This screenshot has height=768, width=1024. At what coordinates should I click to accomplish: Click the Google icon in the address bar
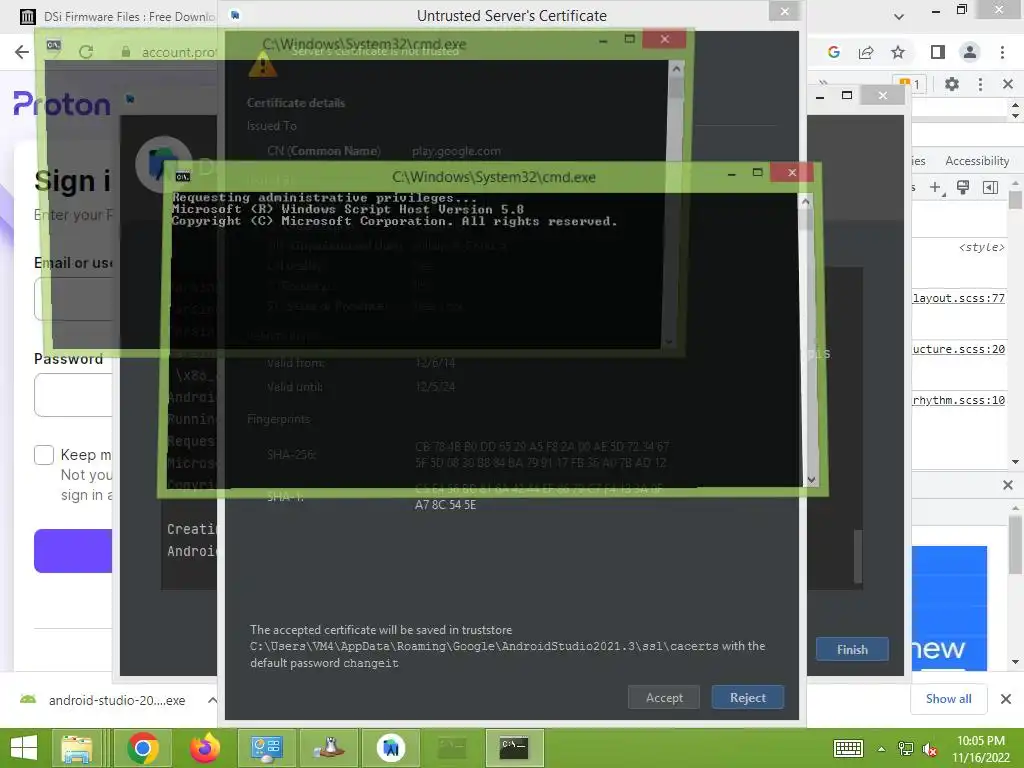pos(833,52)
